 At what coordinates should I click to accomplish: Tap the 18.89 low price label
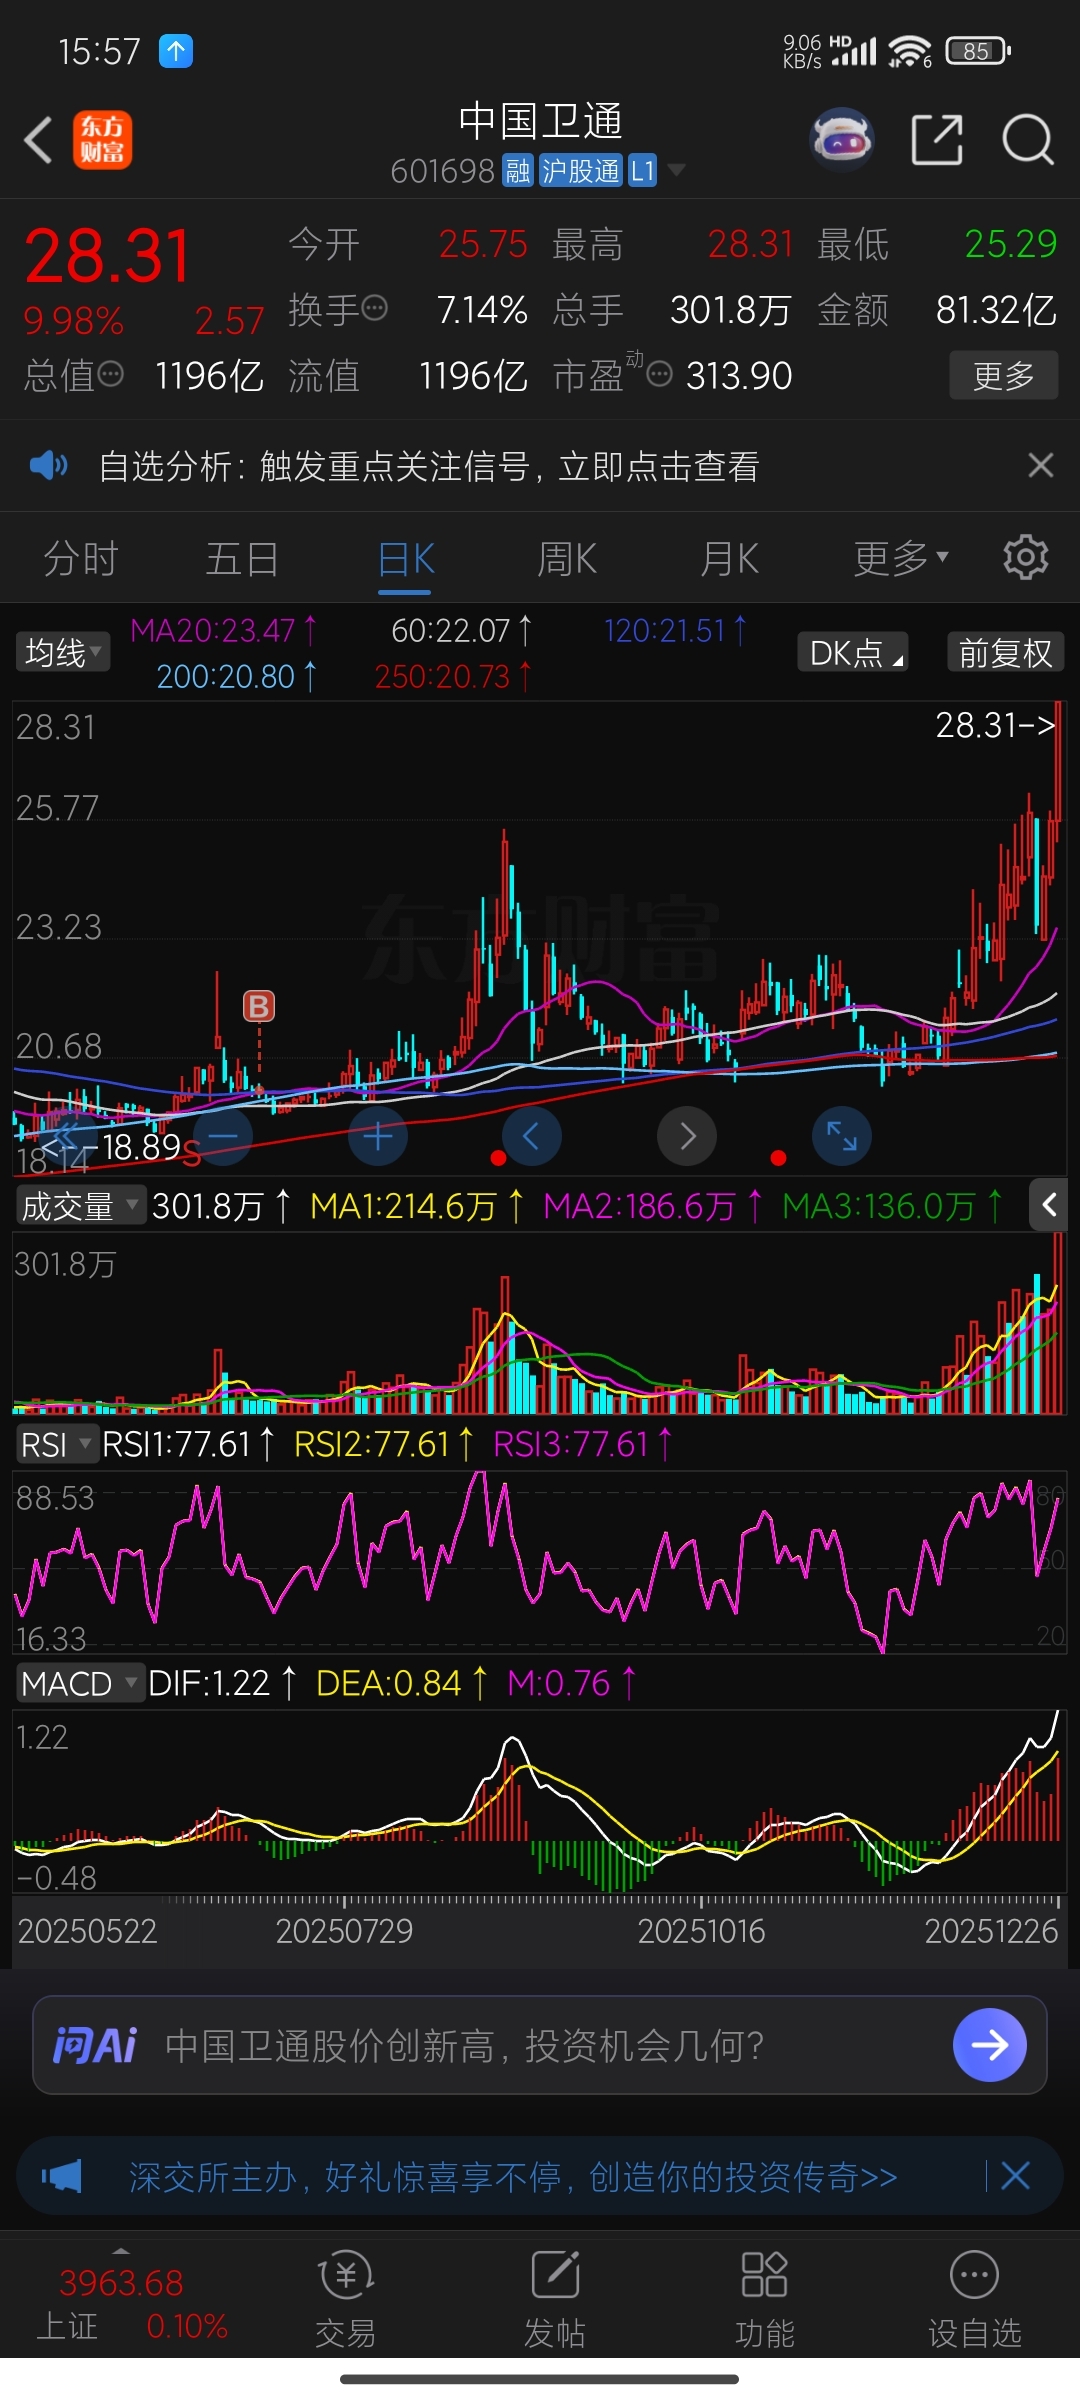[141, 1147]
